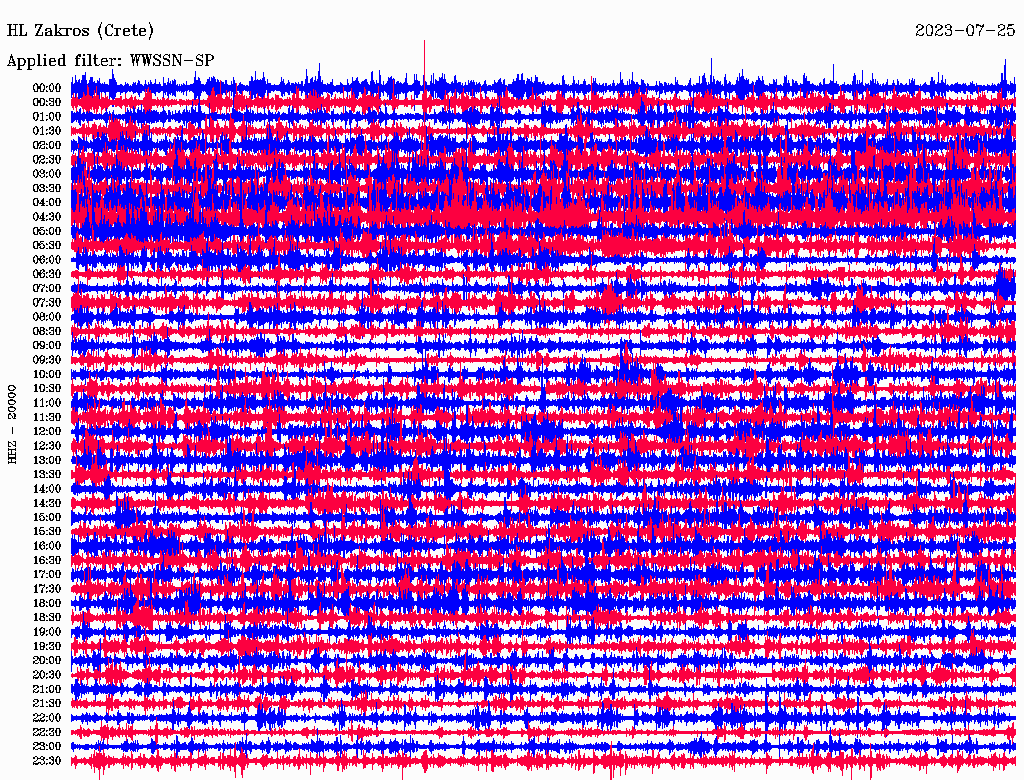Select the 22:00 time label
This screenshot has height=780, width=1024.
click(47, 717)
